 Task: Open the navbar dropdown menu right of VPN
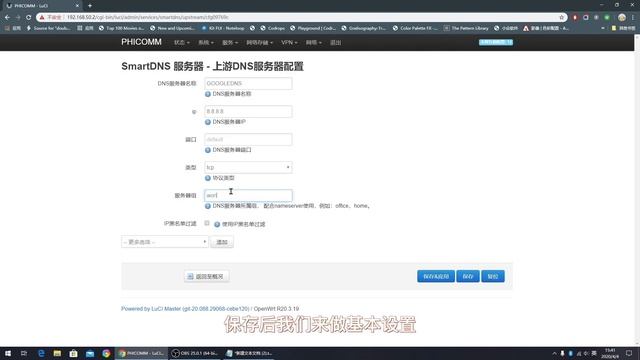313,42
